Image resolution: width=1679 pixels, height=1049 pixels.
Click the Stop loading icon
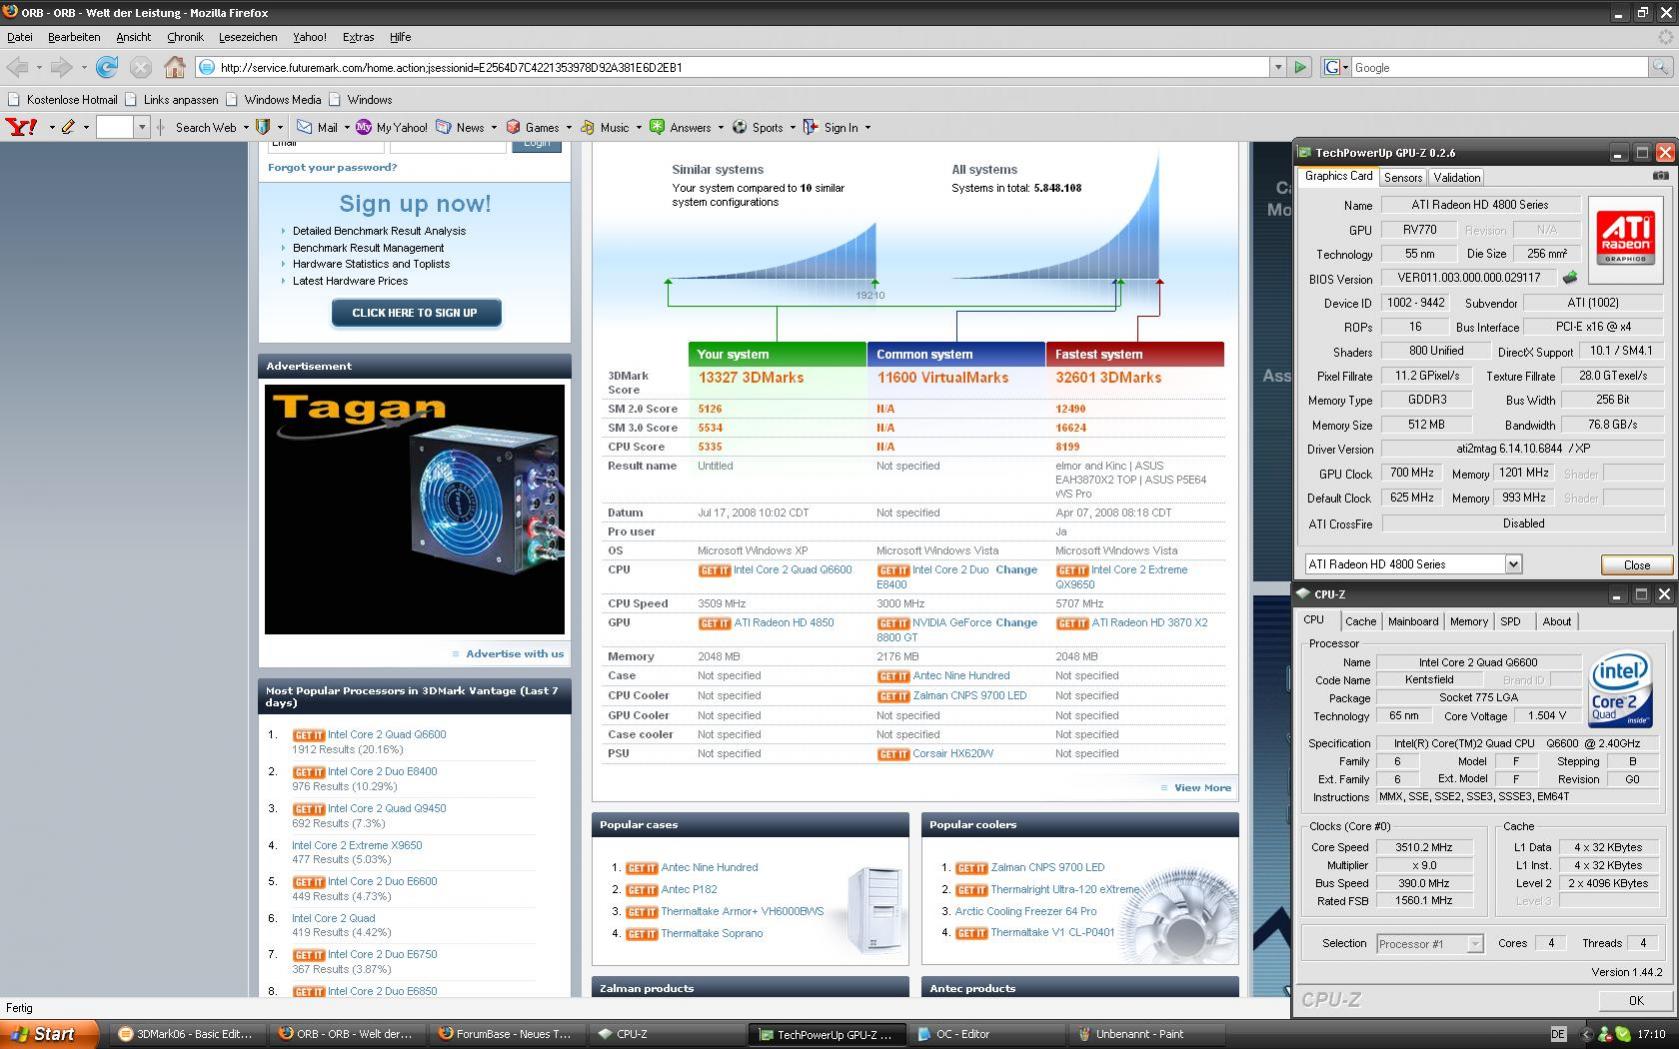pyautogui.click(x=141, y=67)
